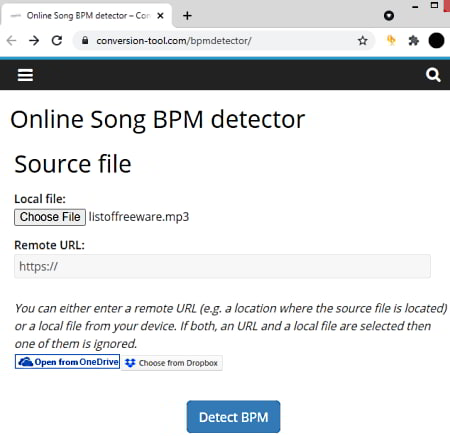
Task: Open the black profile avatar icon
Action: (x=436, y=41)
